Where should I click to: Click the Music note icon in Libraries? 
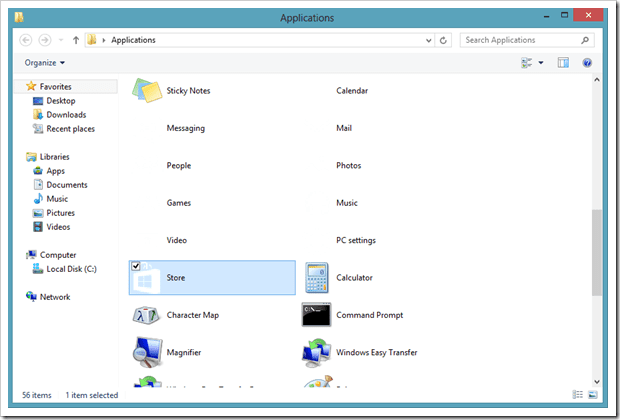pos(38,199)
